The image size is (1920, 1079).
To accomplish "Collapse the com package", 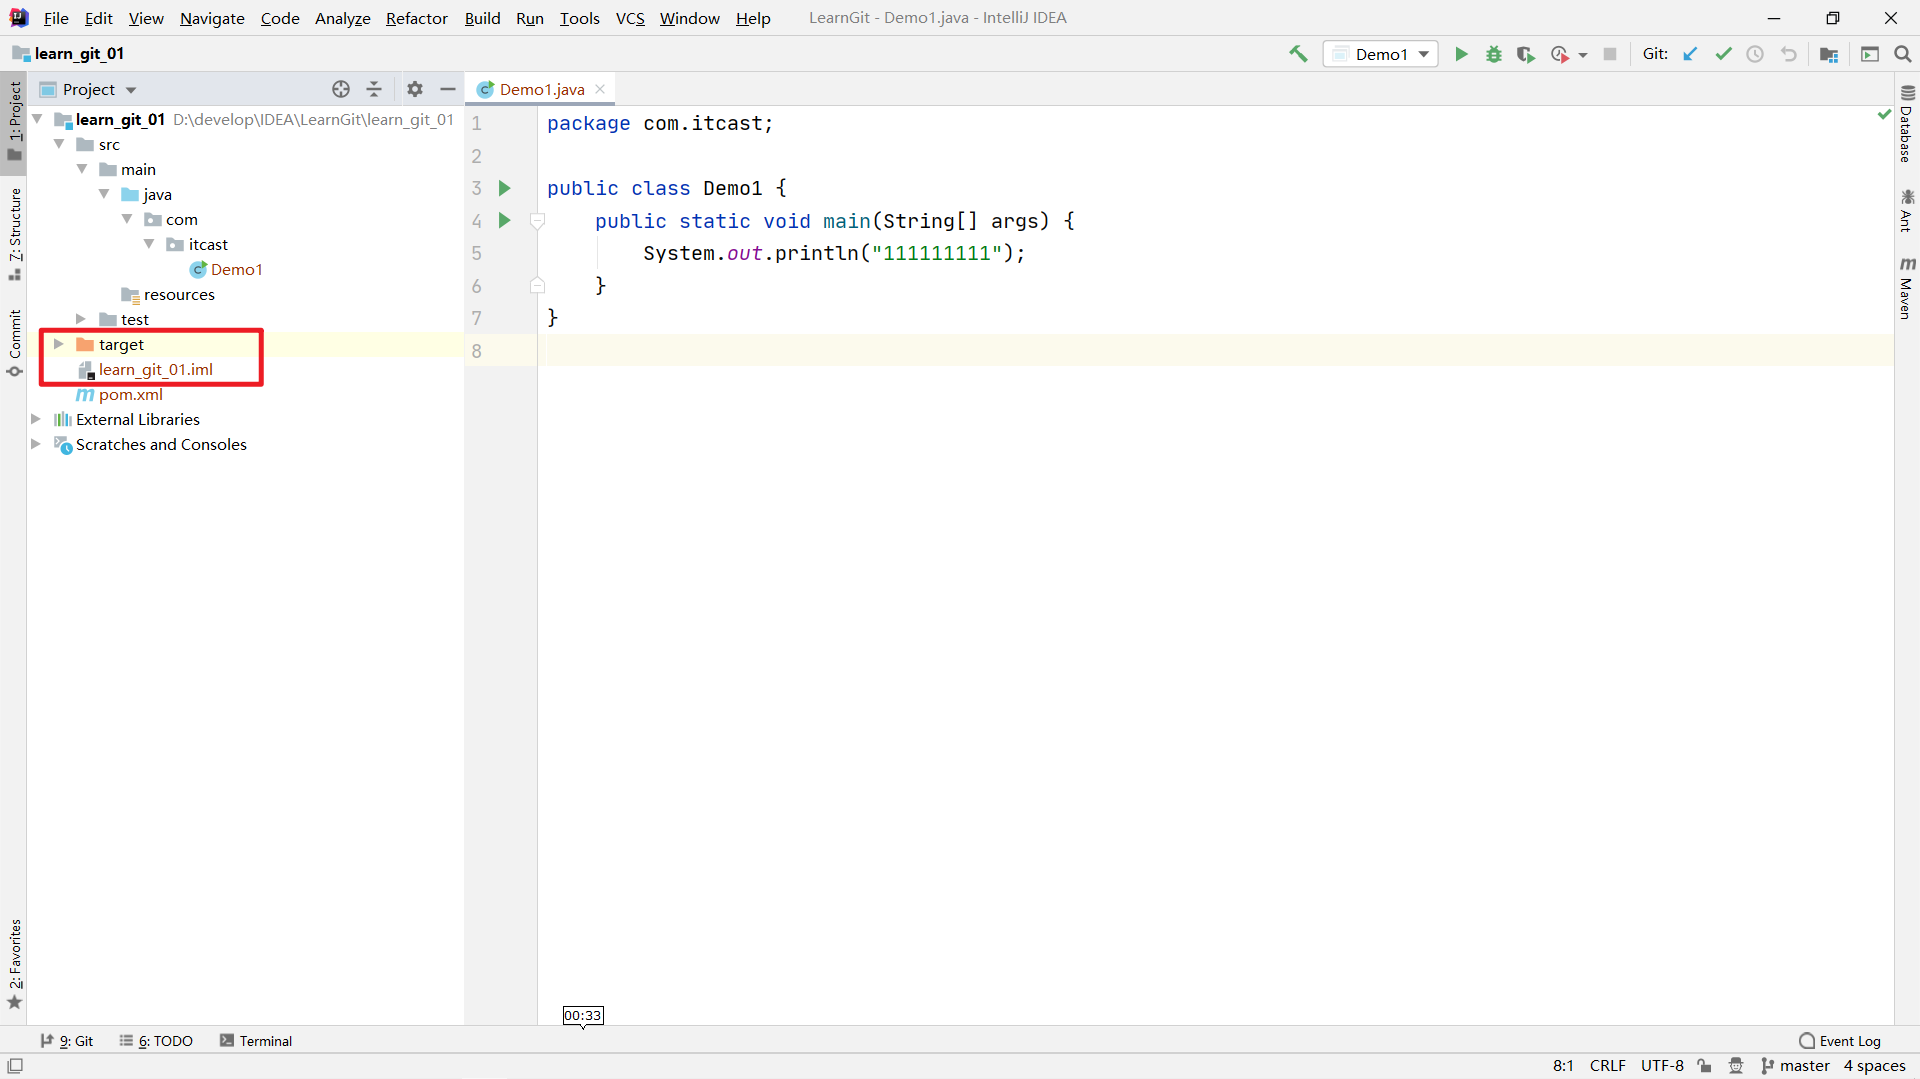I will pos(127,219).
